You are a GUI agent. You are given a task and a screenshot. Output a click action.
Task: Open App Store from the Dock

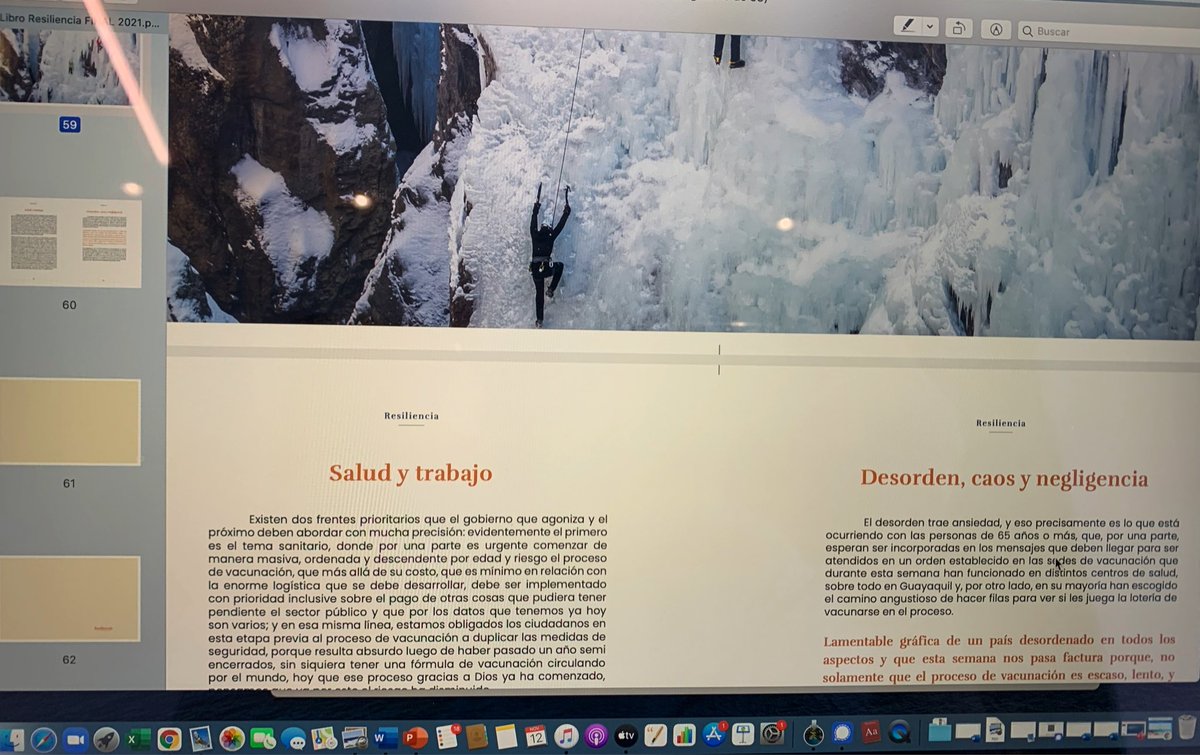click(x=714, y=735)
